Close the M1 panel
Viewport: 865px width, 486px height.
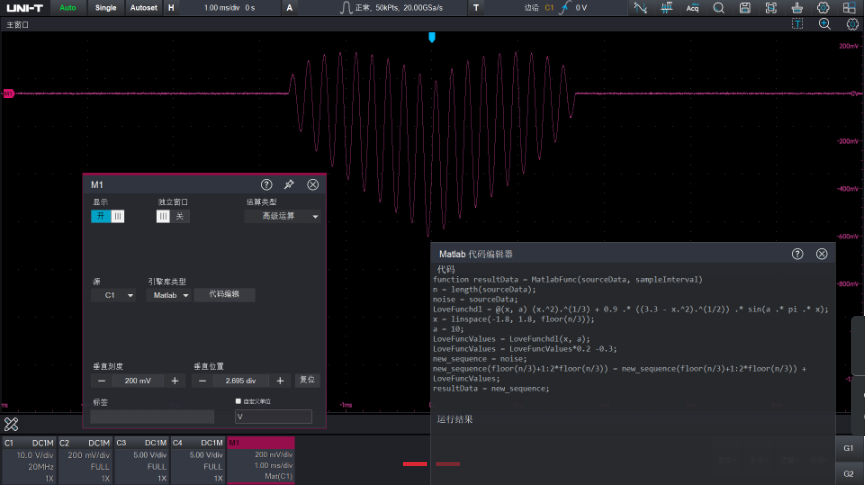[x=313, y=185]
